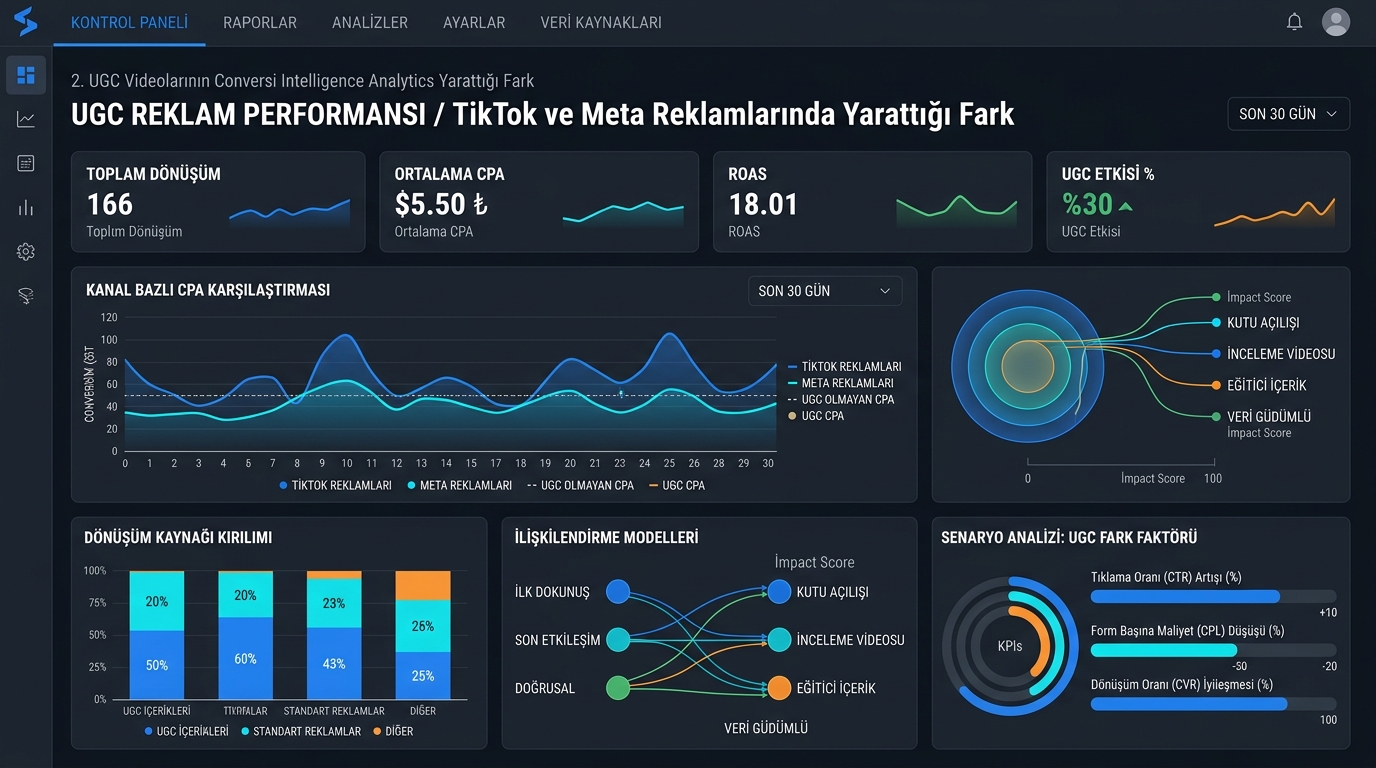This screenshot has height=768, width=1376.
Task: Click the 26% bar segment
Action: click(423, 626)
